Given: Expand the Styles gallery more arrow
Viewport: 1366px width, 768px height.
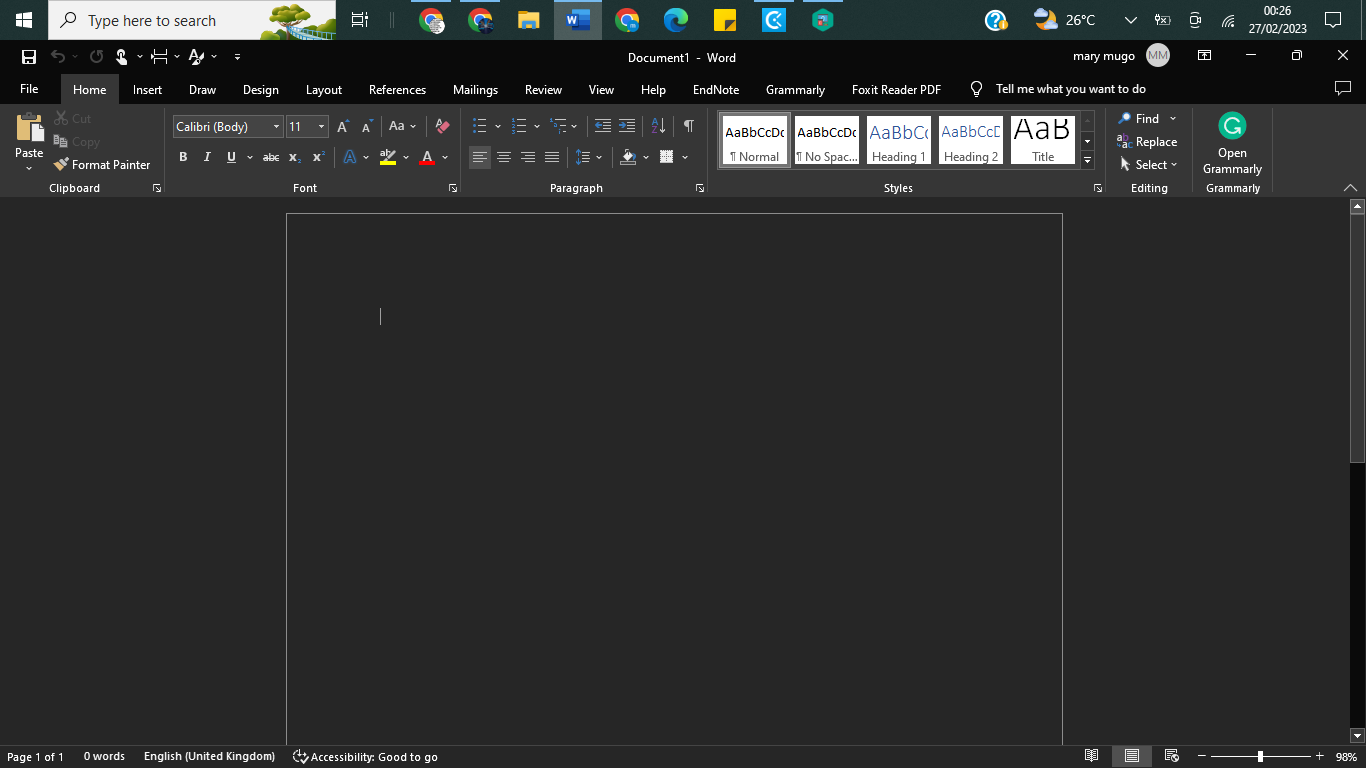Looking at the screenshot, I should [x=1088, y=161].
